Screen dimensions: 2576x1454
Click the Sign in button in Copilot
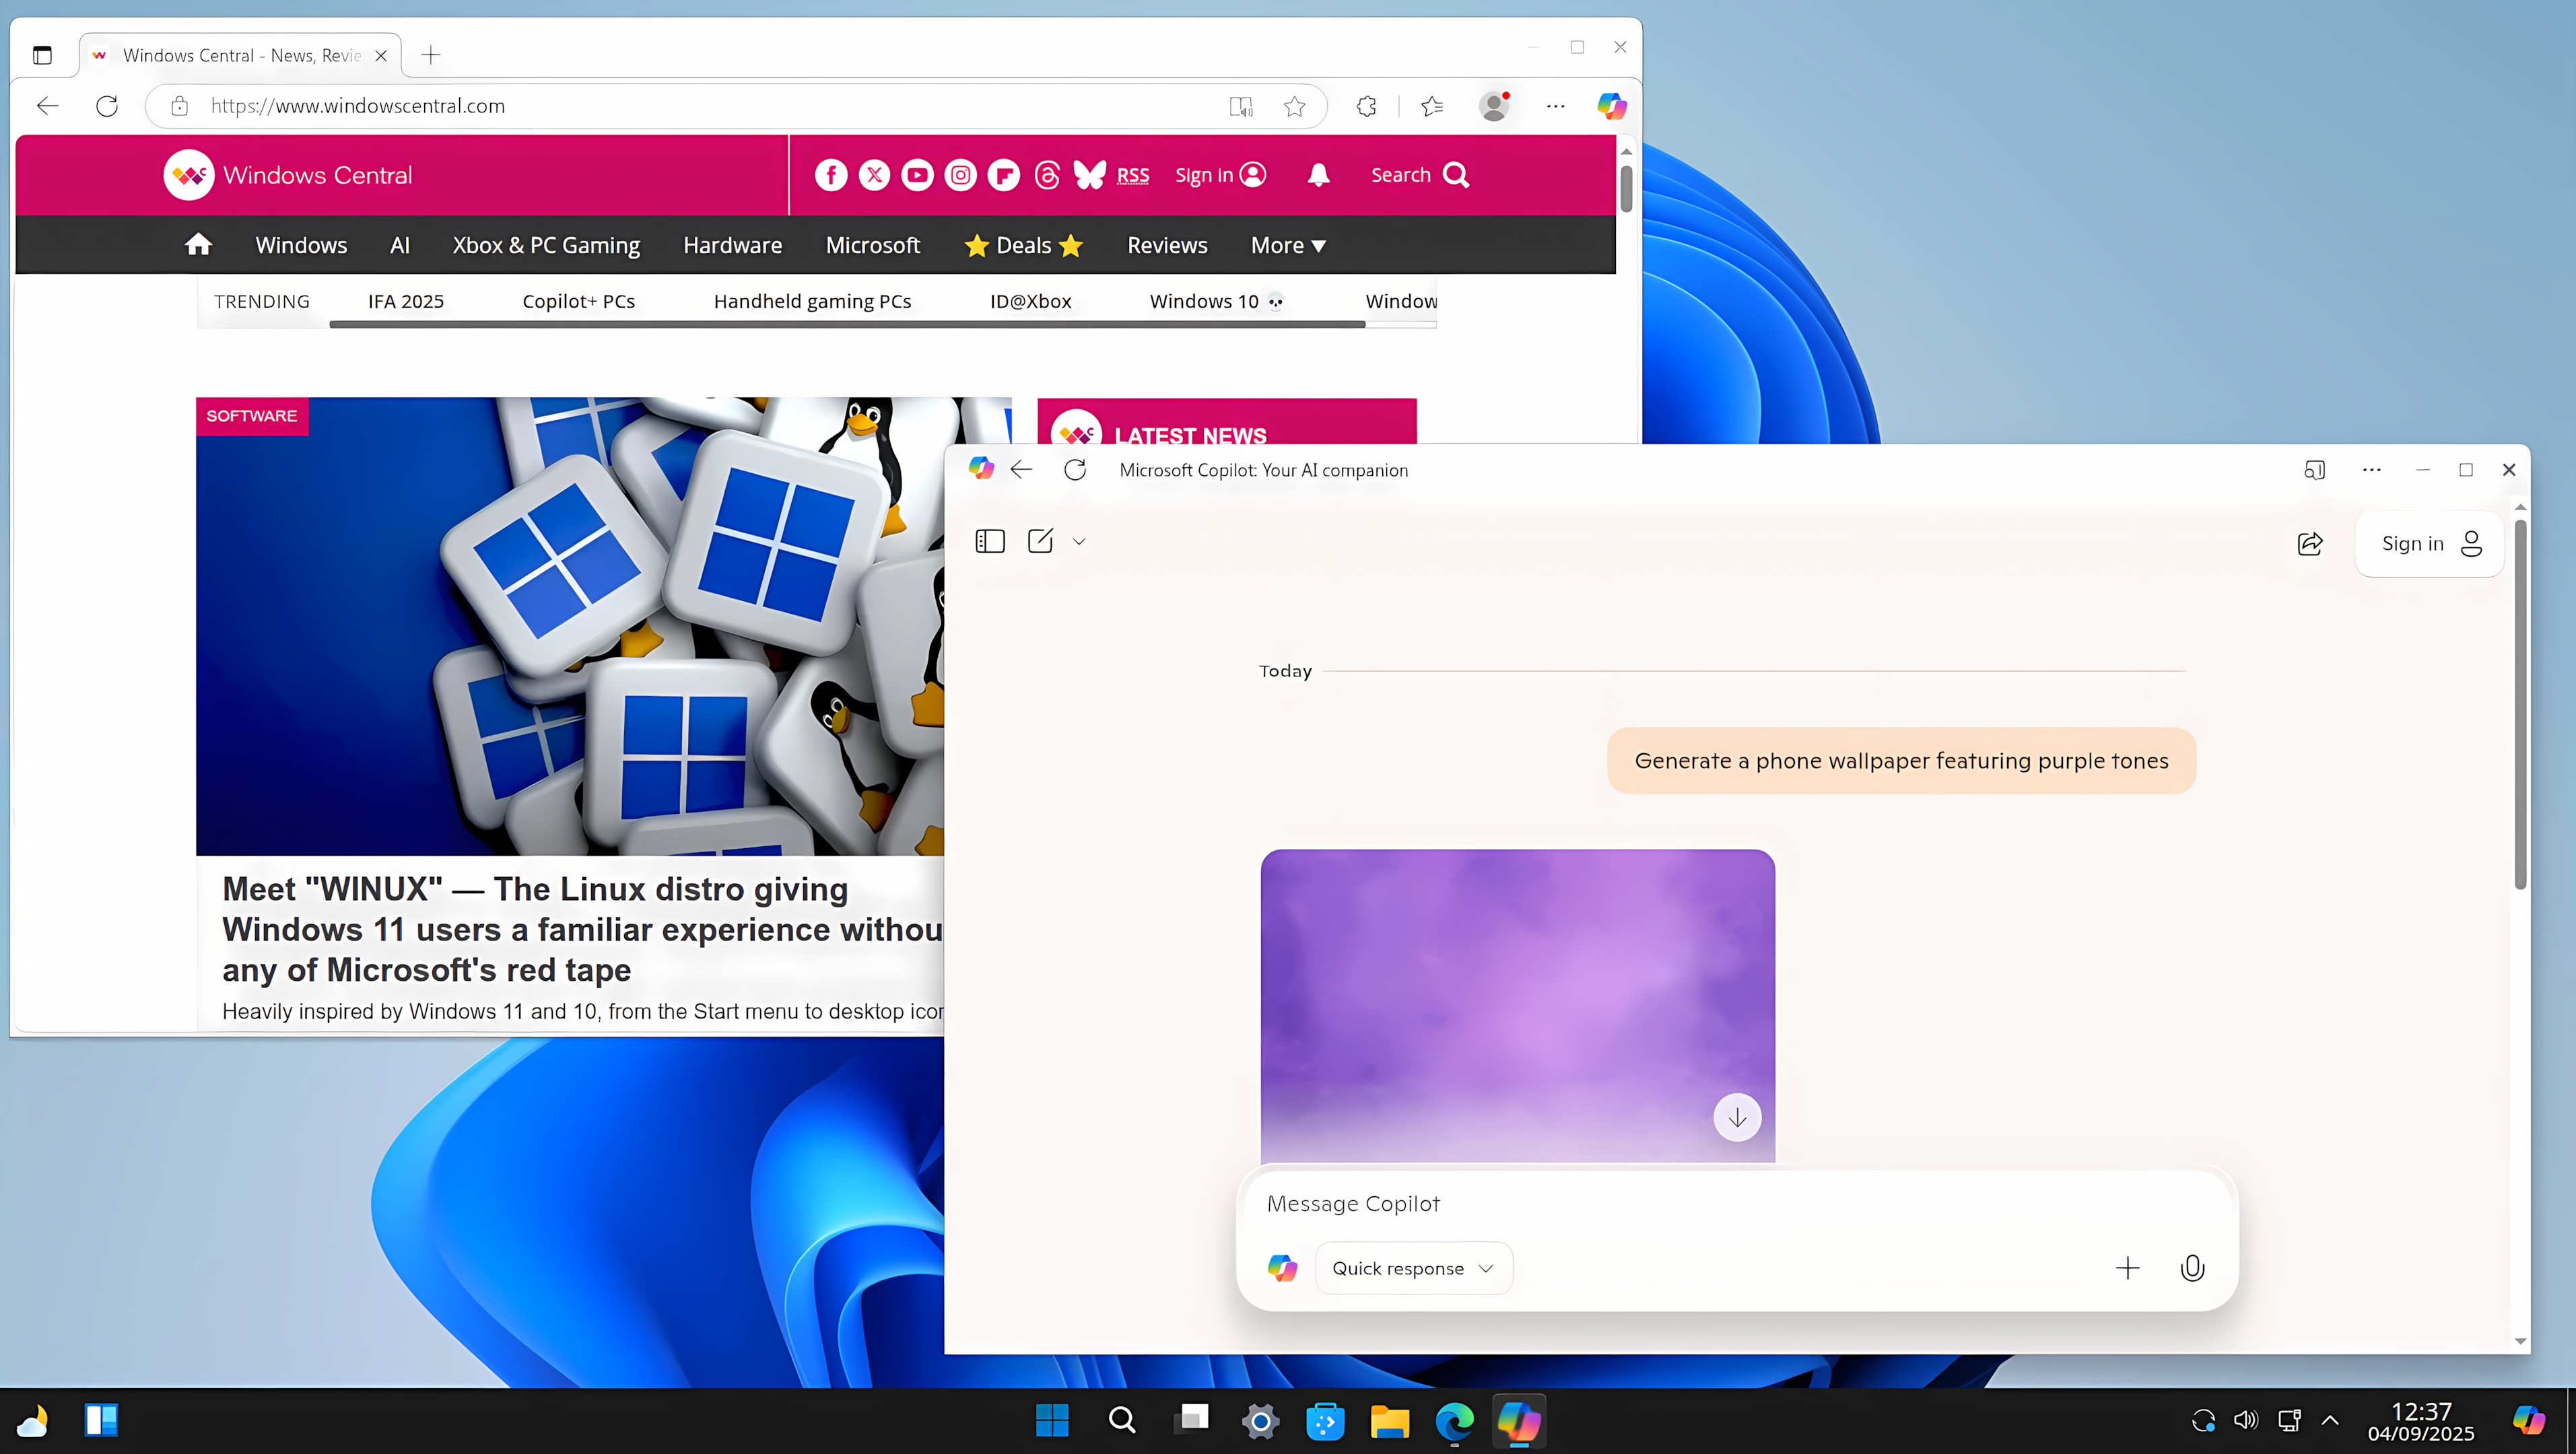2430,544
